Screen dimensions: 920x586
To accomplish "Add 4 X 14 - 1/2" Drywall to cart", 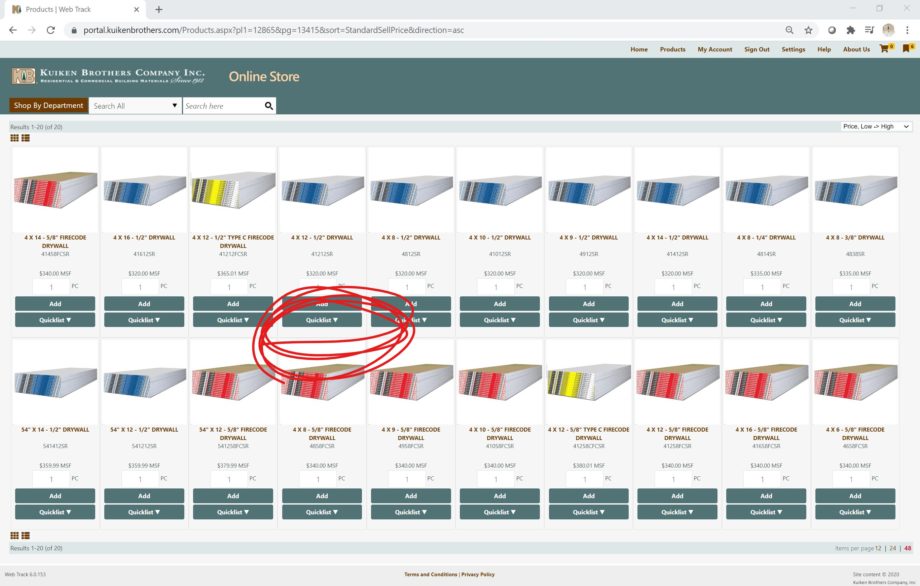I will tap(678, 304).
